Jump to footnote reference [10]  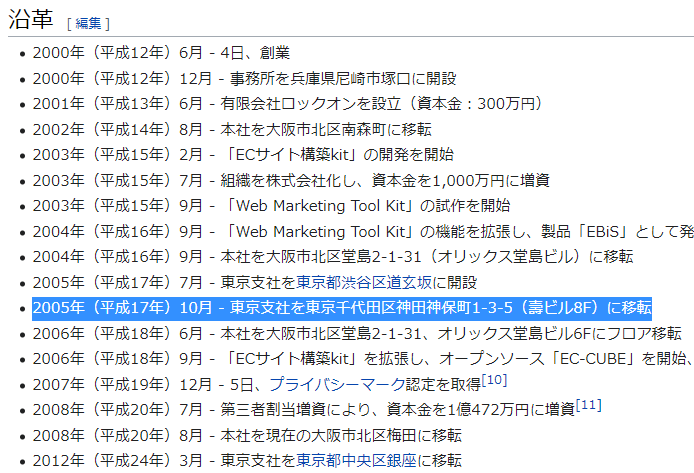pos(494,380)
